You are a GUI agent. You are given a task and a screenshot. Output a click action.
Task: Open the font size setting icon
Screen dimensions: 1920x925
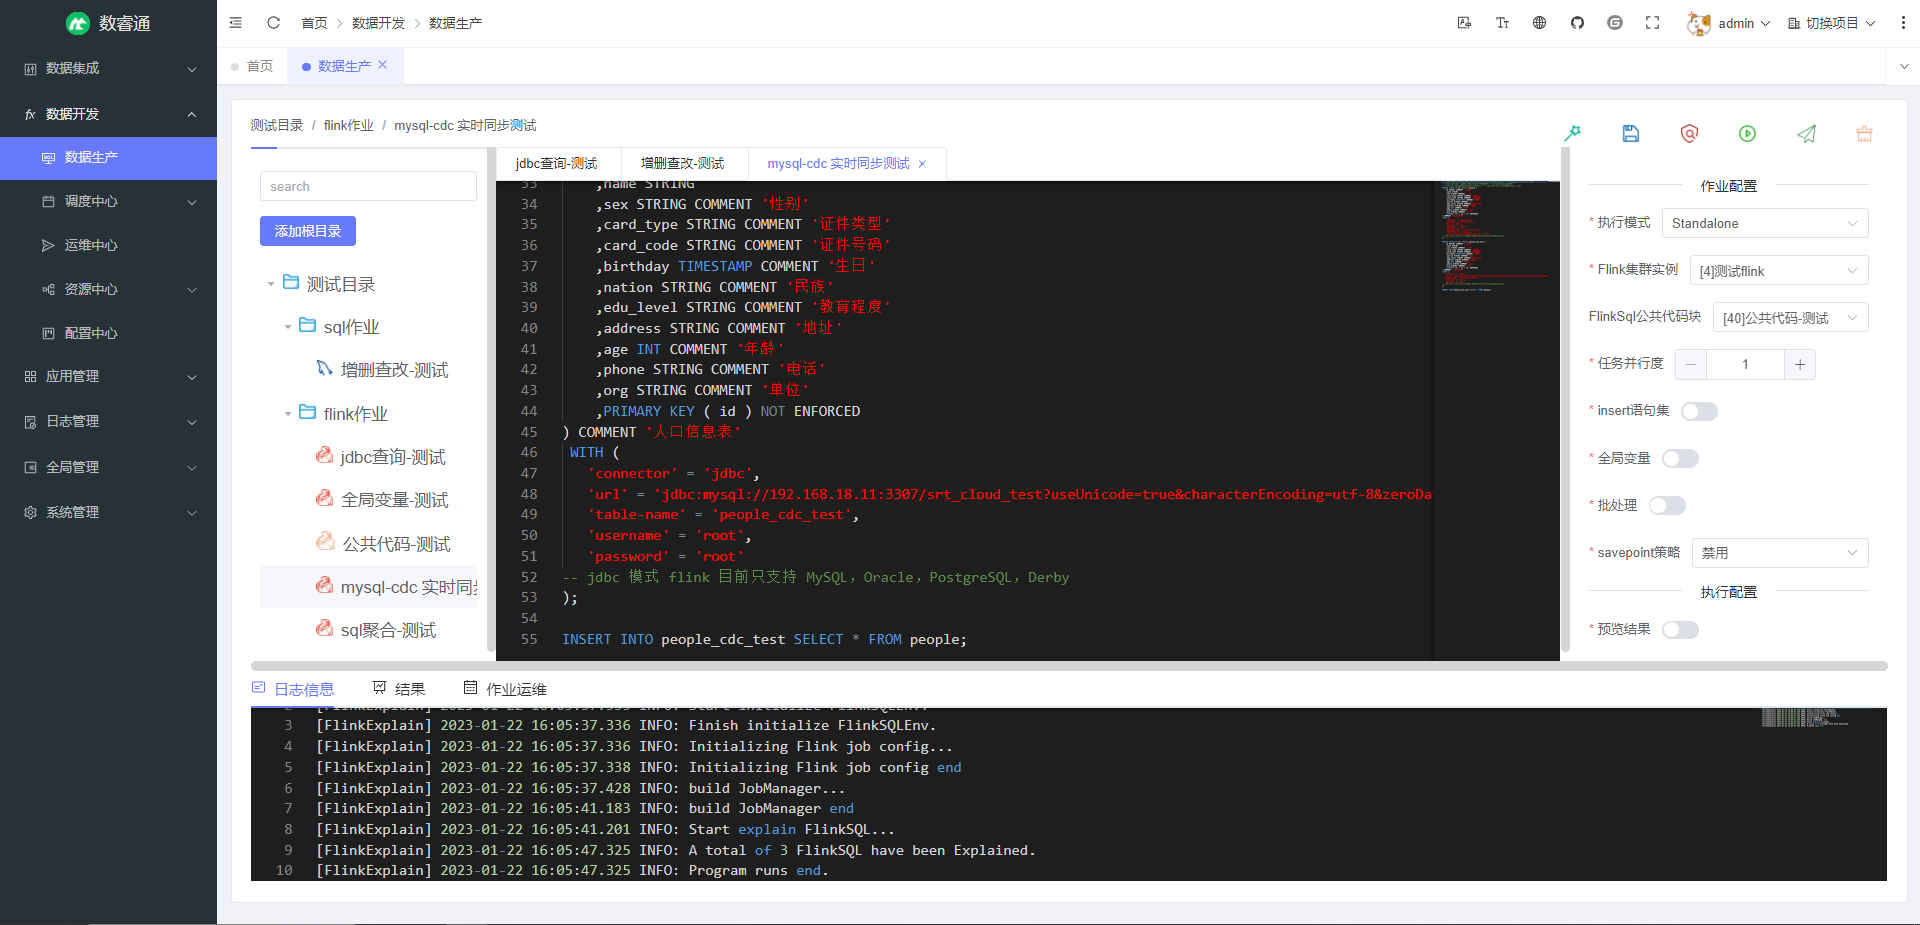pyautogui.click(x=1502, y=23)
